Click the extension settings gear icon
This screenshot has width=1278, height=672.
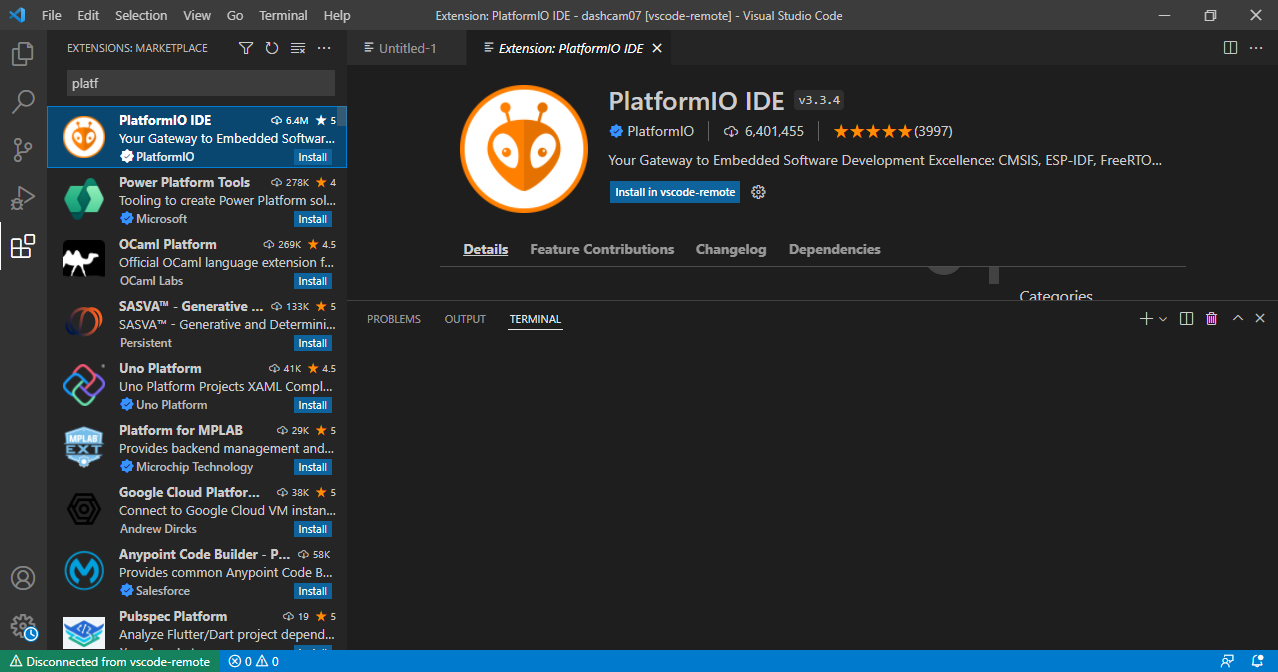coord(758,192)
